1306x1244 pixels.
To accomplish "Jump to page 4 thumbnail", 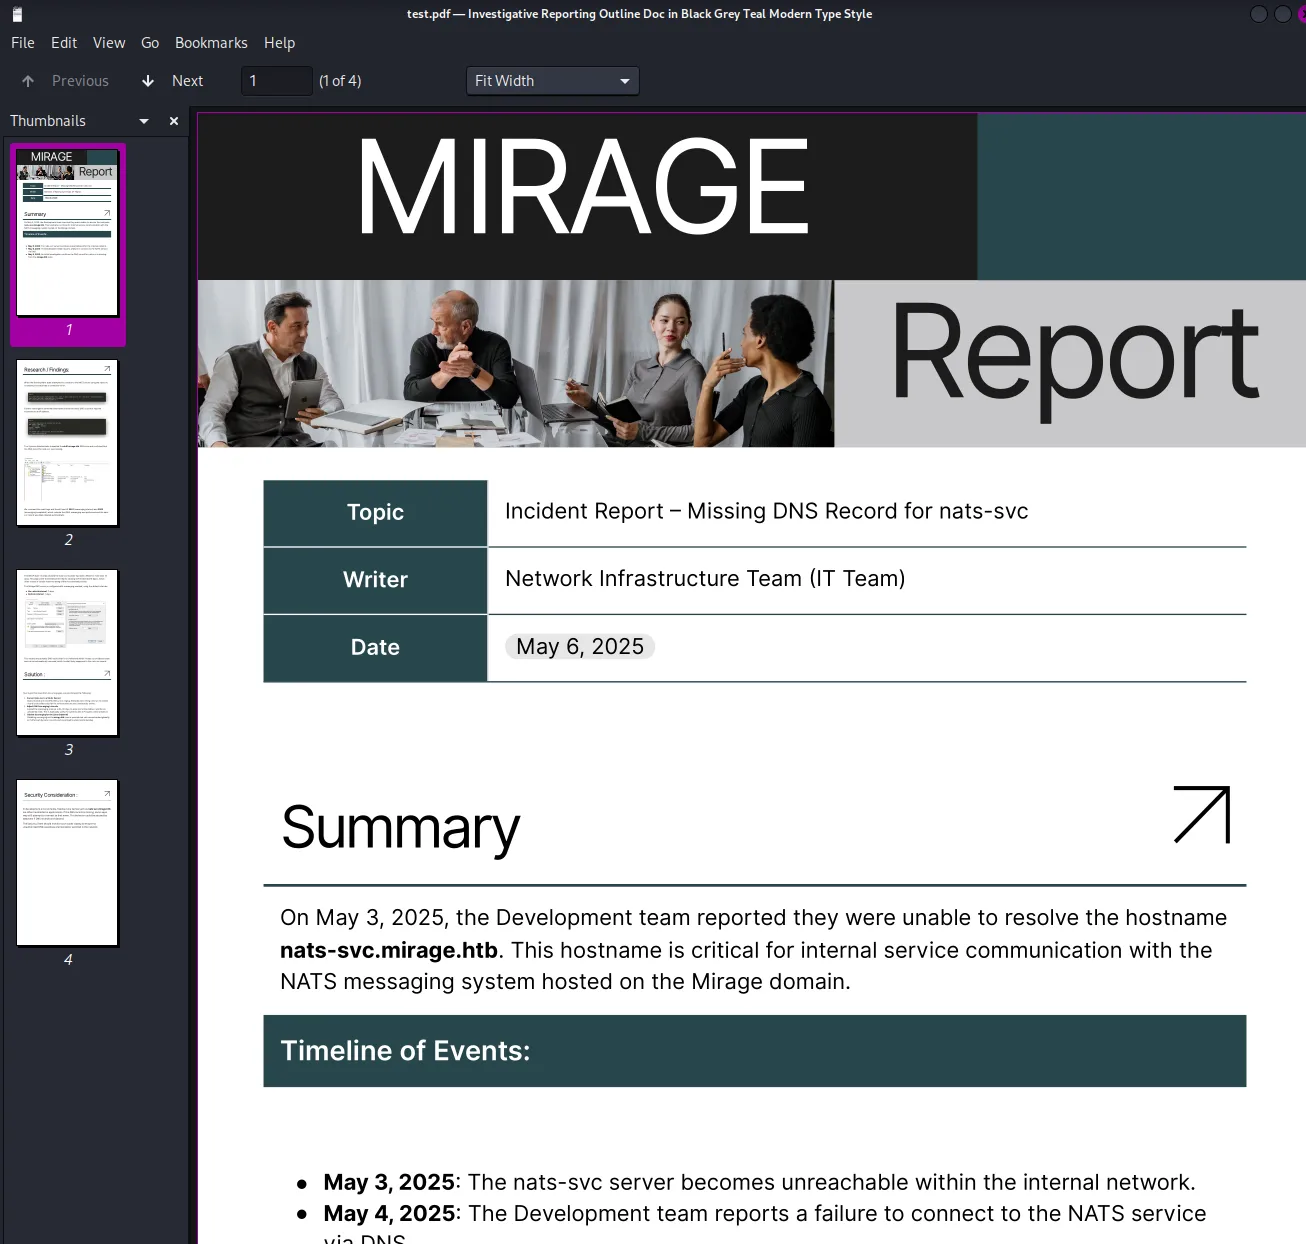I will pyautogui.click(x=68, y=862).
